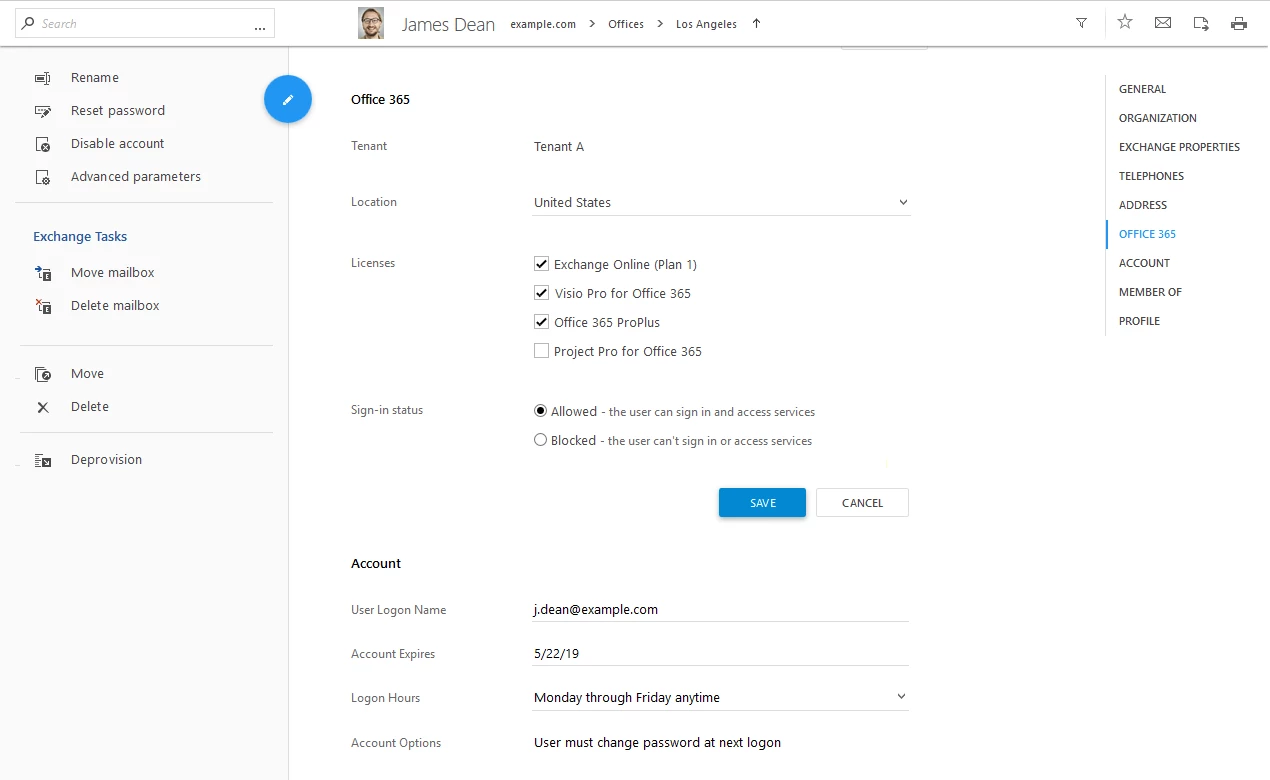Jump to the Profile section
Viewport: 1270px width, 780px height.
pyautogui.click(x=1139, y=321)
